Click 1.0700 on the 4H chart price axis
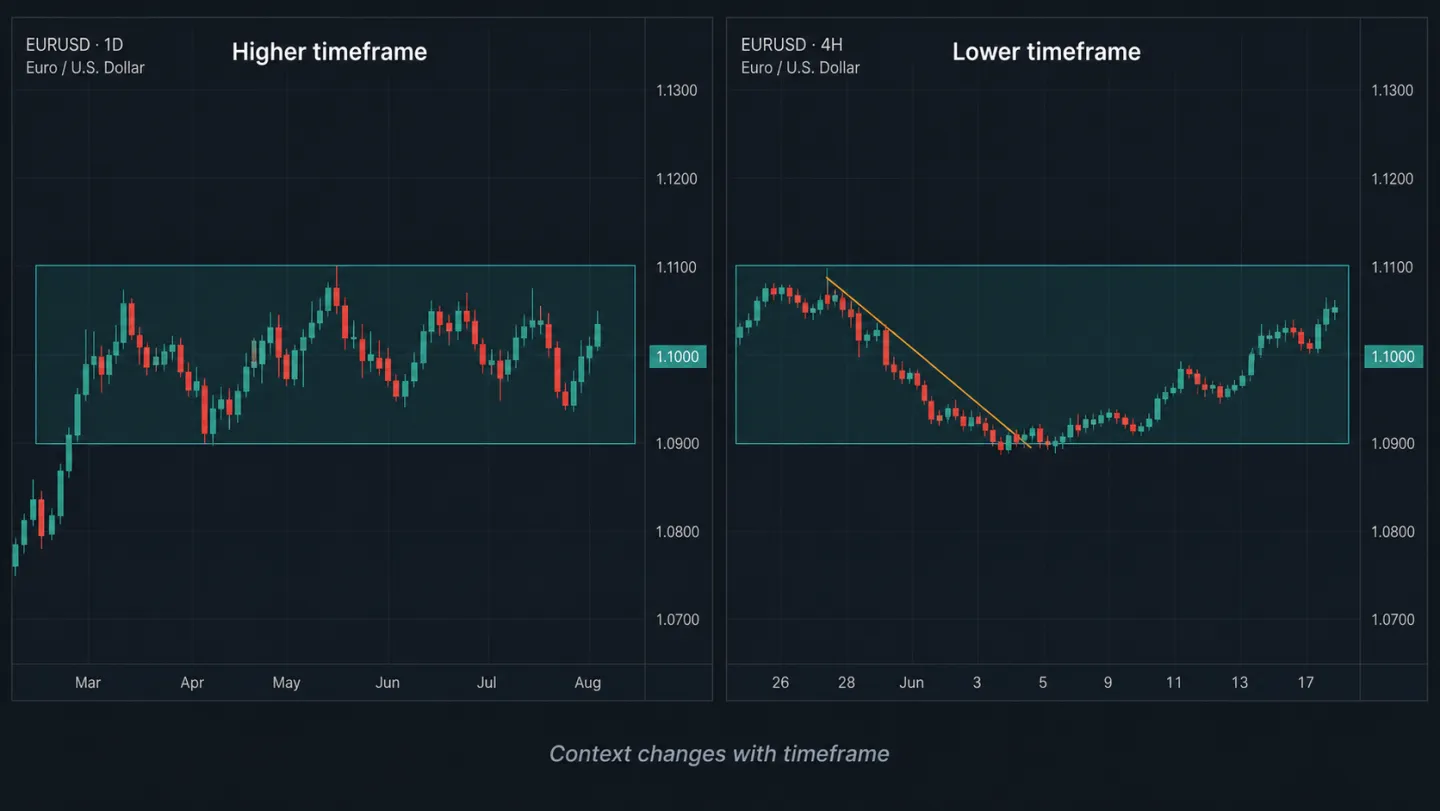 [1393, 619]
